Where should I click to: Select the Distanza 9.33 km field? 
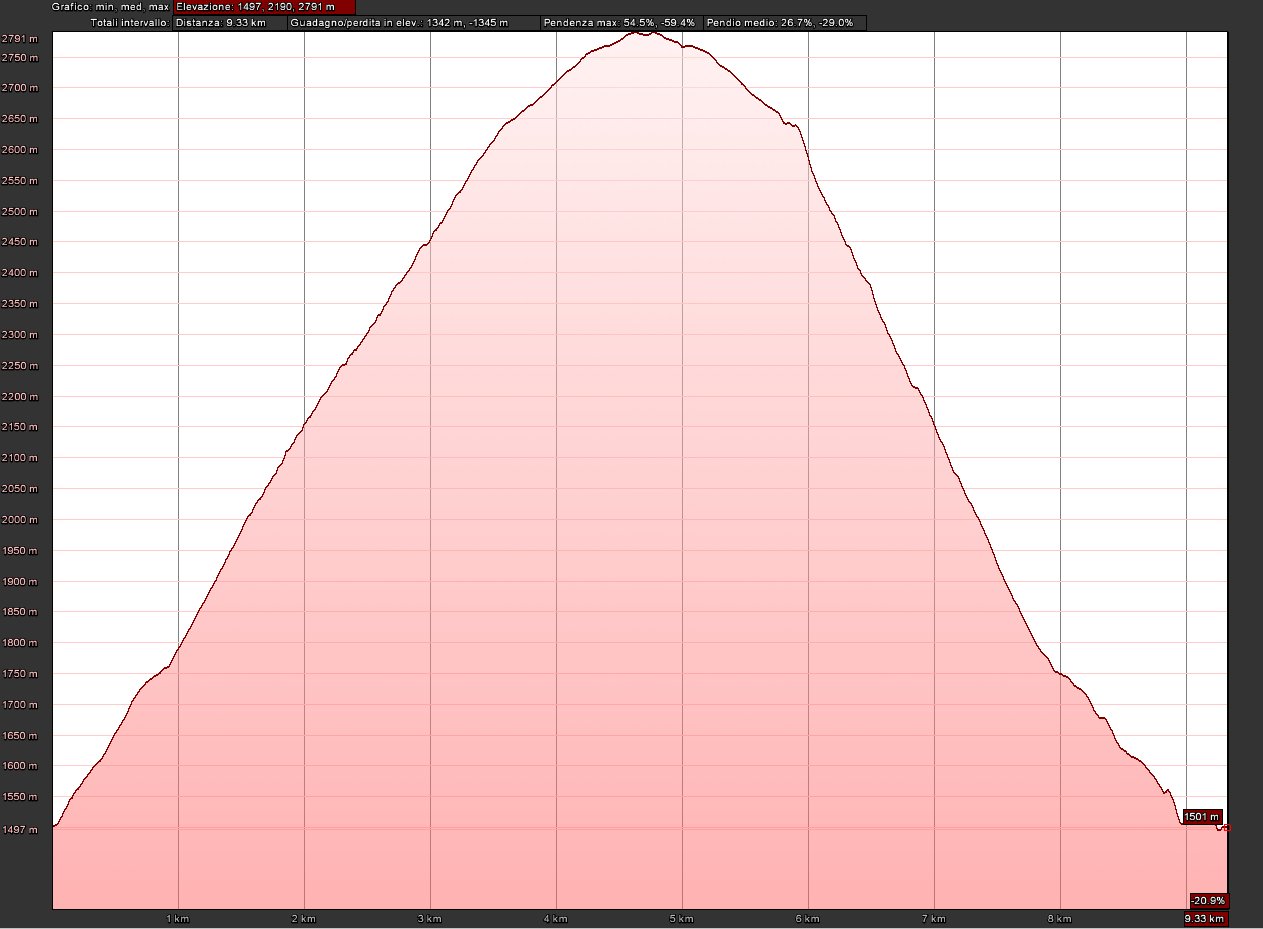(x=229, y=22)
